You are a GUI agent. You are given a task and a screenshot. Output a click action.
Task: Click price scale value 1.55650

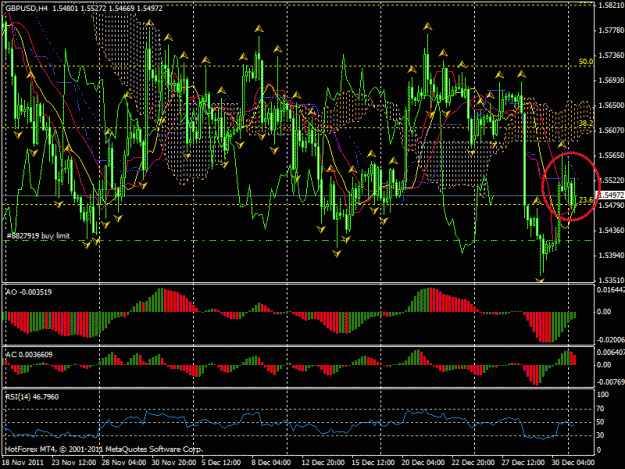pyautogui.click(x=611, y=155)
